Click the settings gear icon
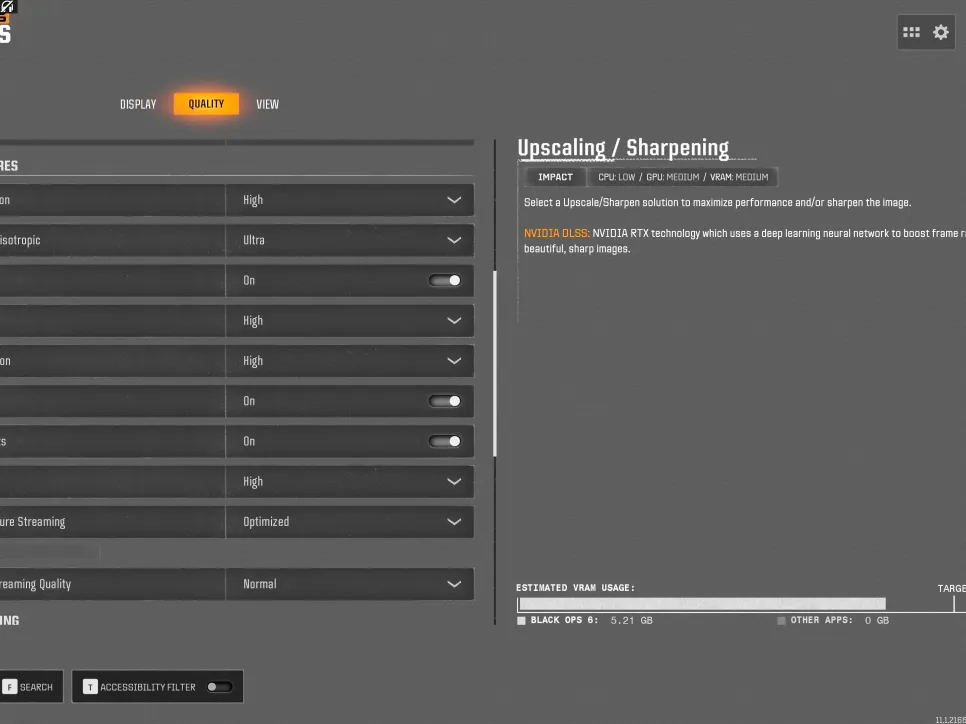The width and height of the screenshot is (966, 724). [941, 32]
